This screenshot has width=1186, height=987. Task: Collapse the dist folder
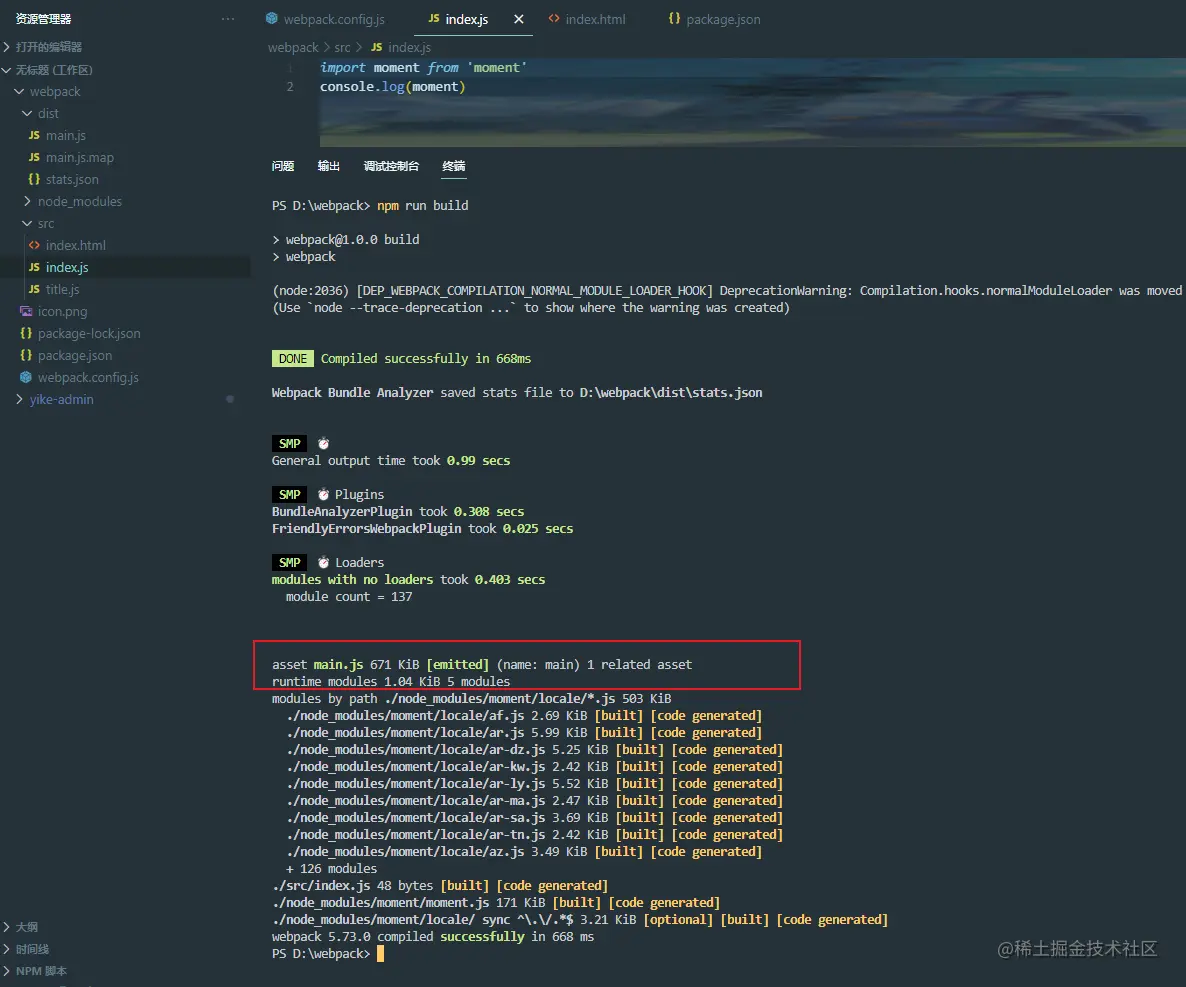coord(27,113)
